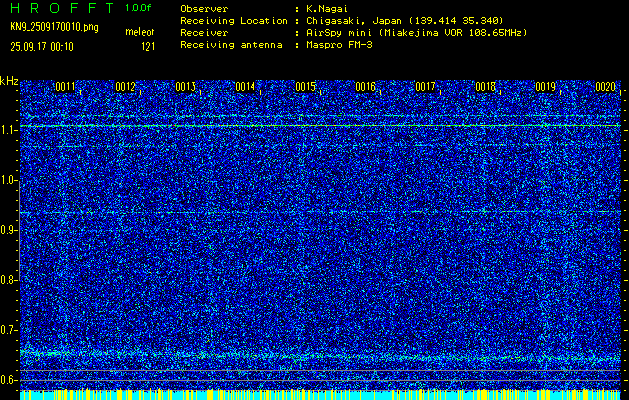Click the meteor count value 121
The image size is (629, 400).
(x=148, y=47)
